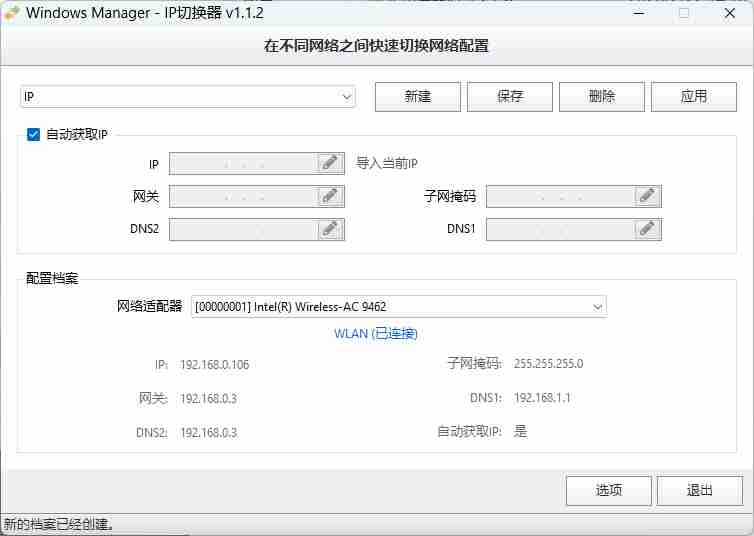Open 选项 settings button

point(609,490)
